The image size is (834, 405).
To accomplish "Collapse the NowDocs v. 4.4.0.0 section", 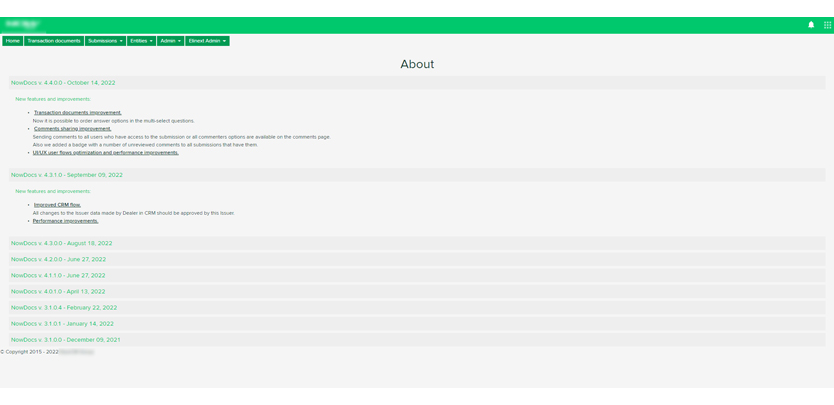I will [63, 83].
